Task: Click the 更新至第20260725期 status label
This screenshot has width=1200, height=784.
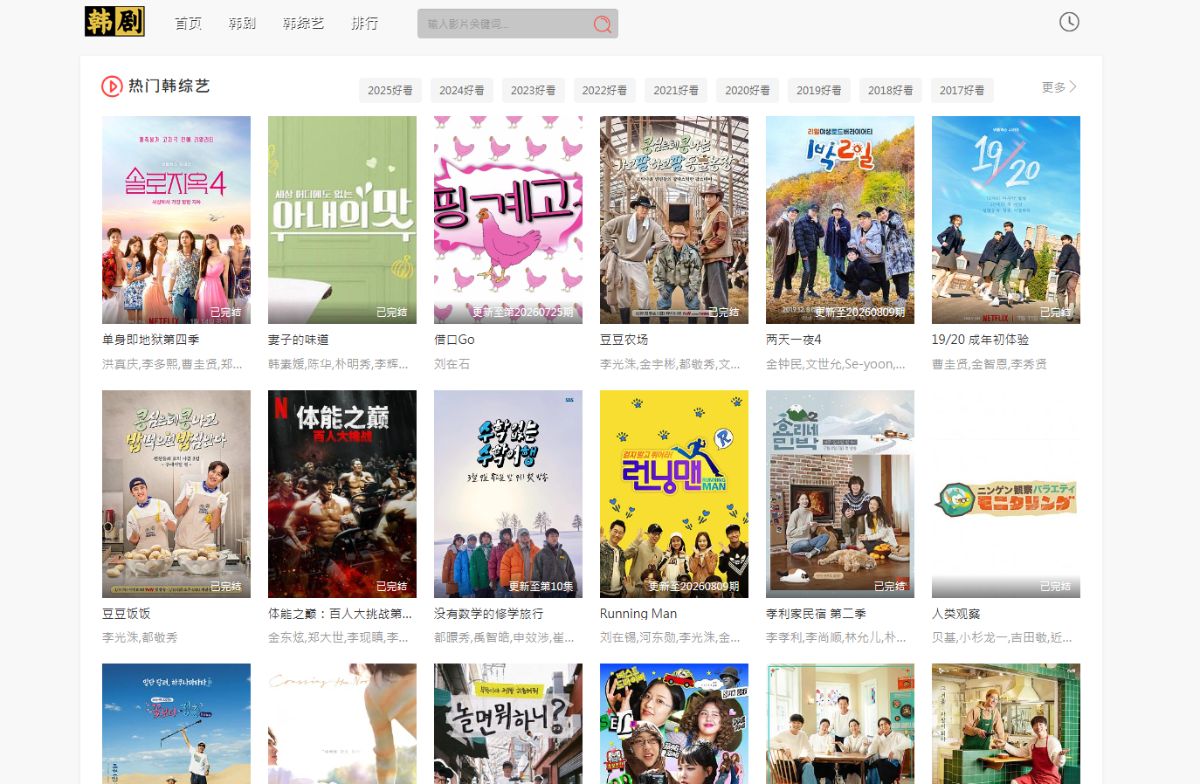Action: point(523,312)
